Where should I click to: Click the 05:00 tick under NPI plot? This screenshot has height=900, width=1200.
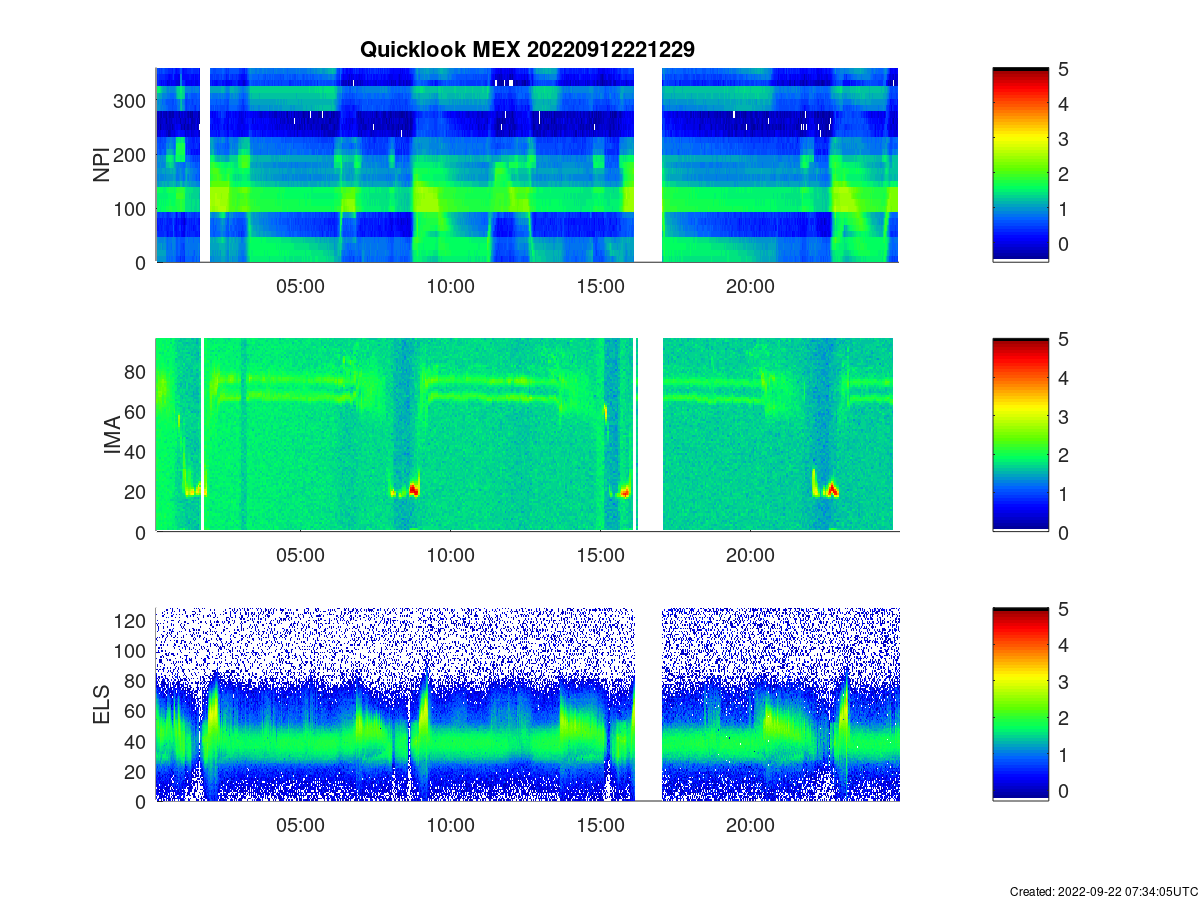(x=300, y=286)
